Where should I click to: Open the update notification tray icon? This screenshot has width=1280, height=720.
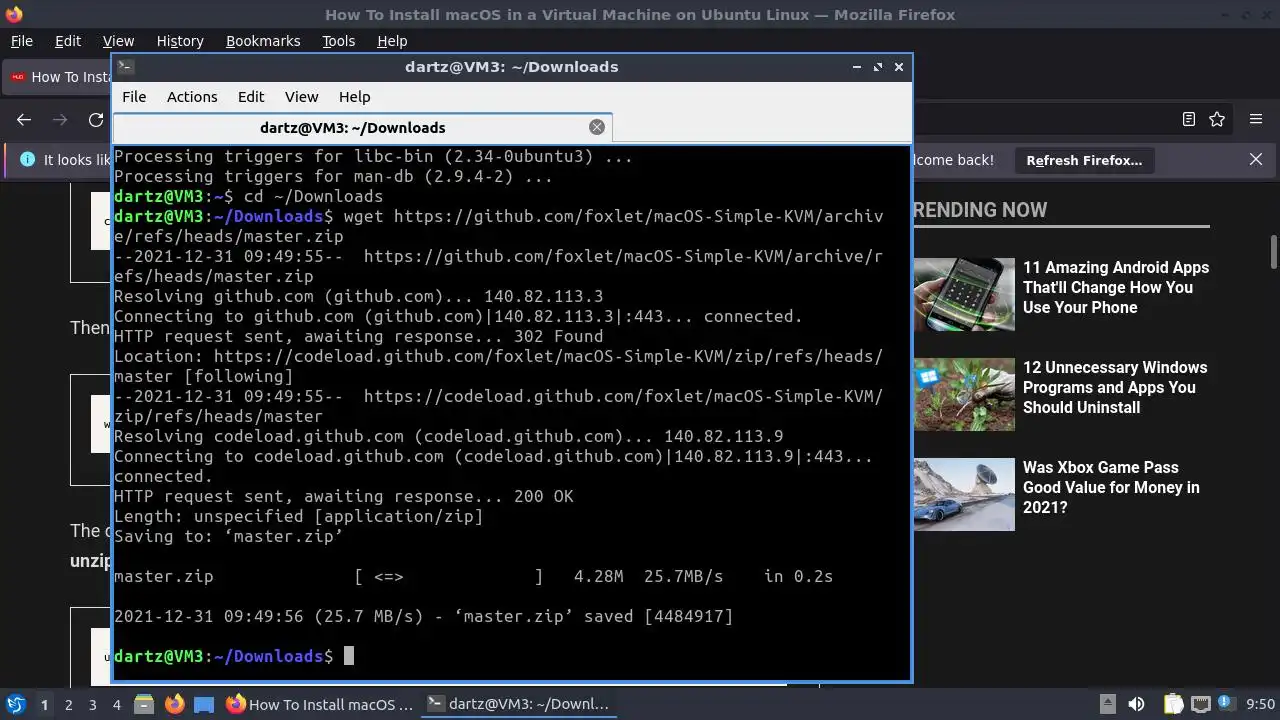(x=1225, y=704)
